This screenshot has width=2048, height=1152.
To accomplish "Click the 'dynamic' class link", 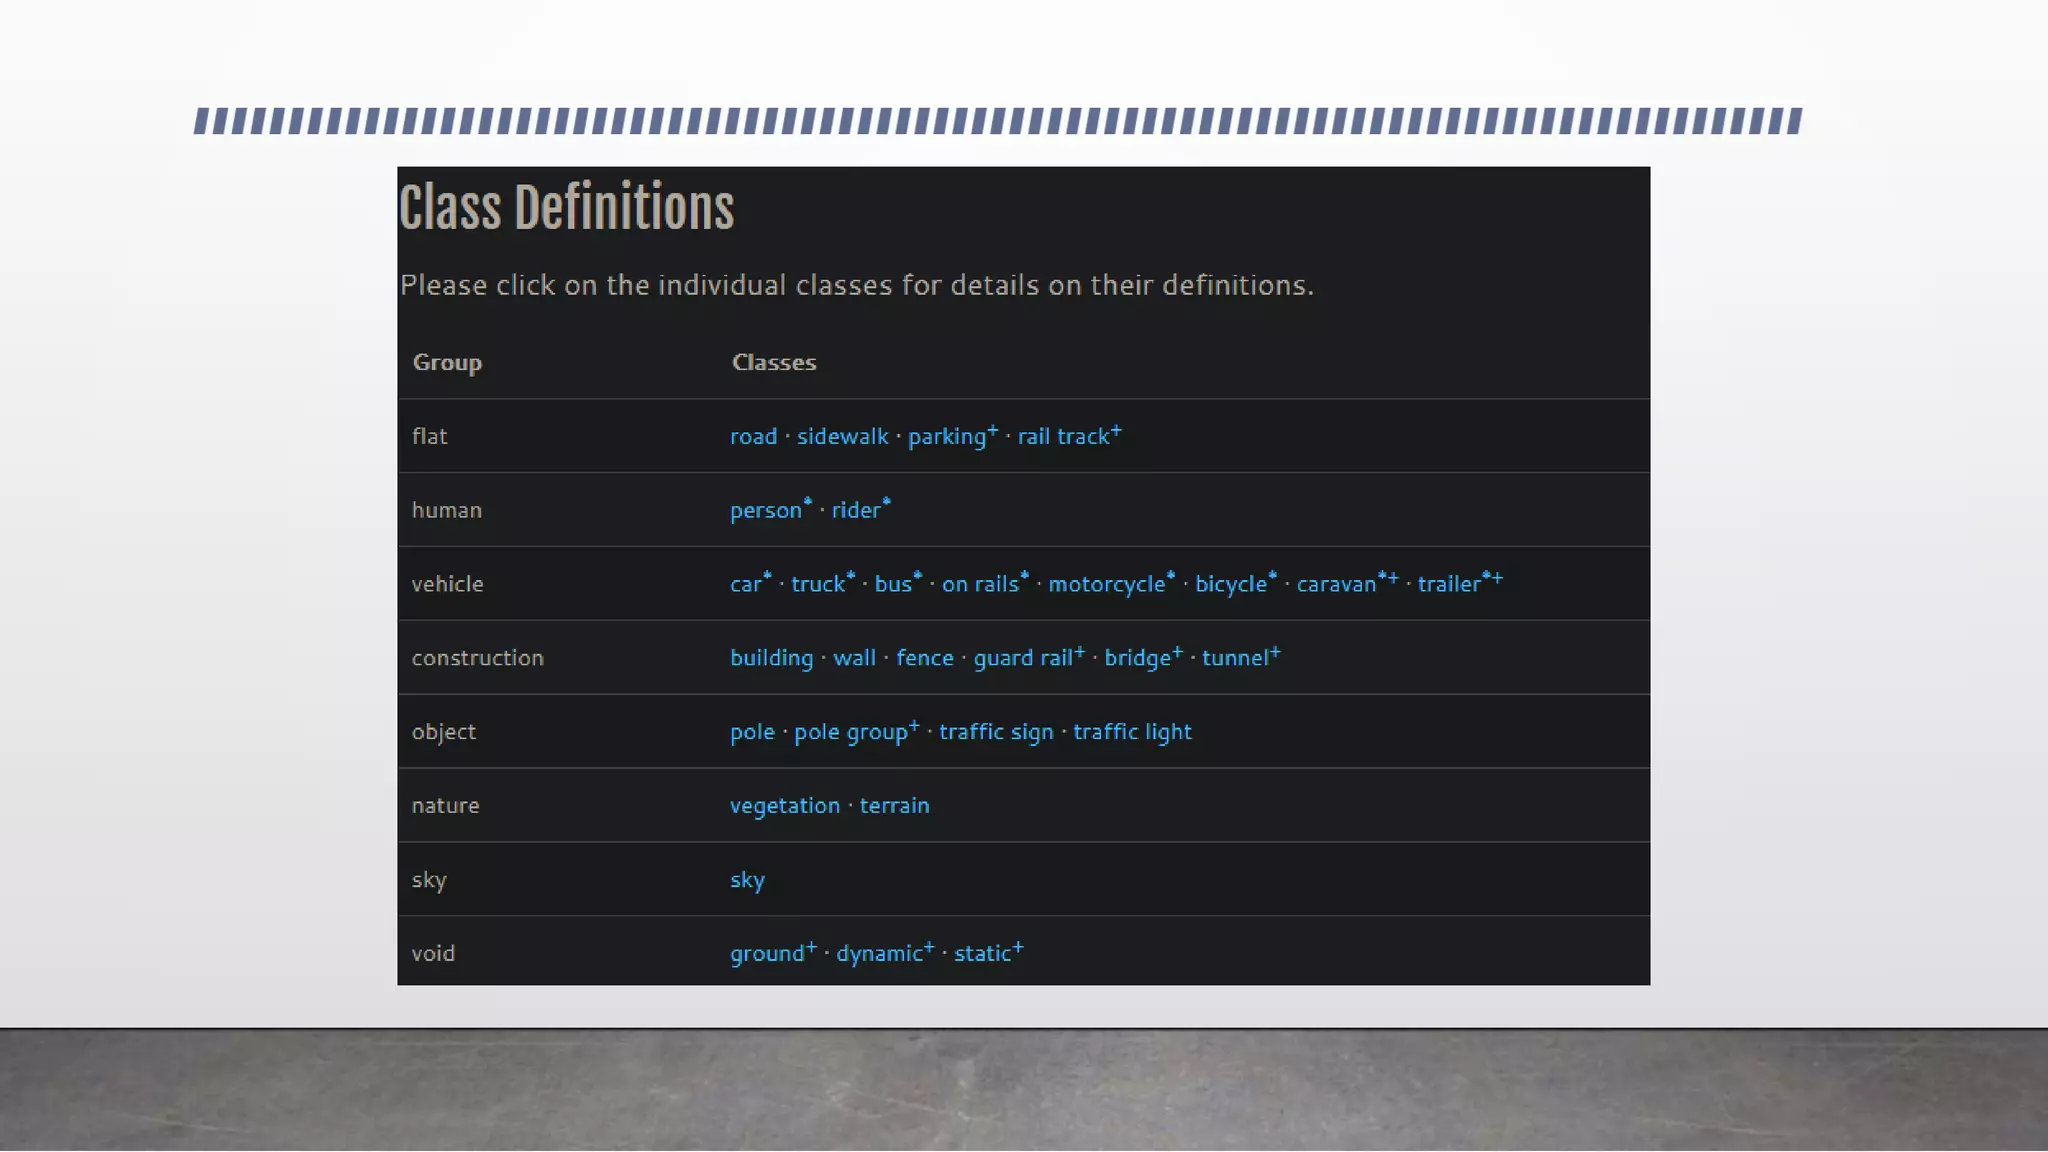I will (x=879, y=954).
